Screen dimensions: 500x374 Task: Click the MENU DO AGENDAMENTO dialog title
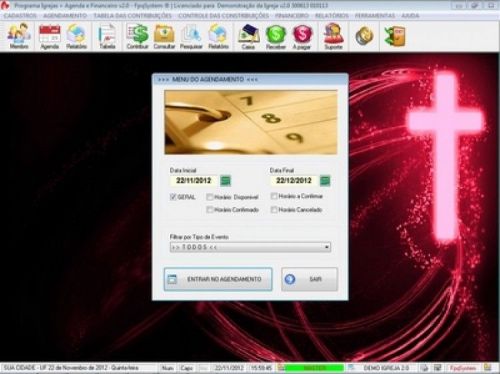(208, 79)
